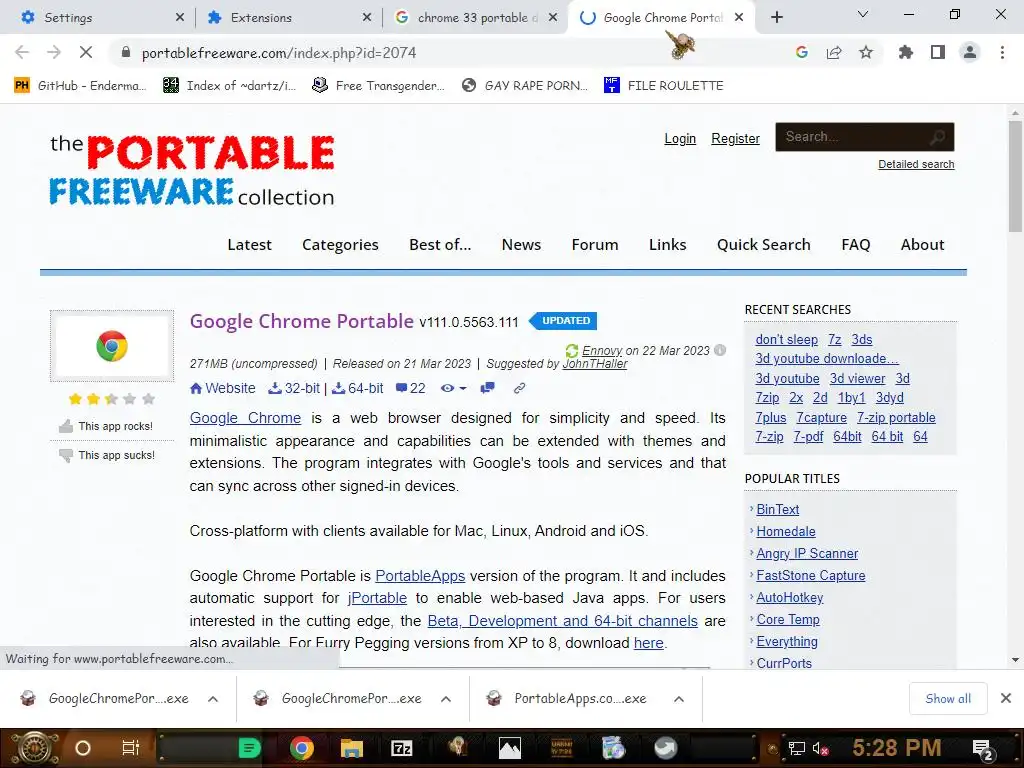Screen dimensions: 1024x768
Task: Open JohnTHaller profile link
Action: 595,364
